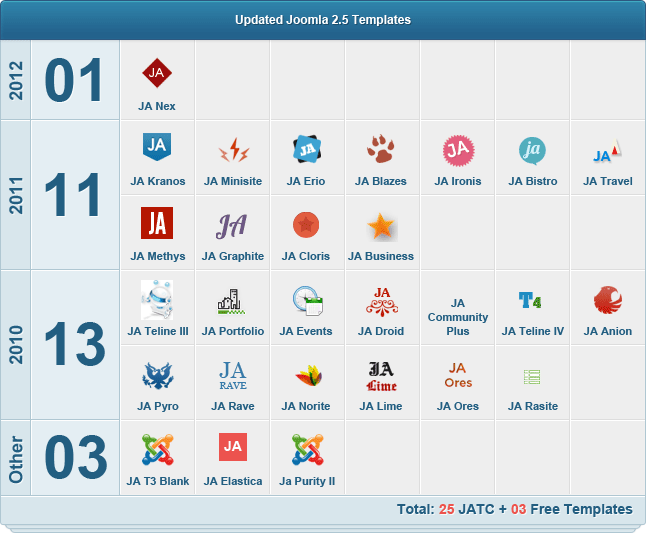Select the JA Events clock calendar icon
The width and height of the screenshot is (646, 533).
[x=308, y=301]
